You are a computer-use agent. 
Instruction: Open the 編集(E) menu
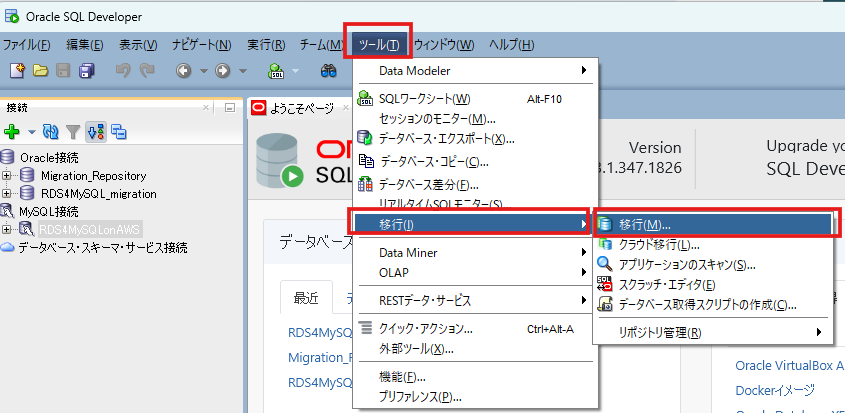pos(85,45)
